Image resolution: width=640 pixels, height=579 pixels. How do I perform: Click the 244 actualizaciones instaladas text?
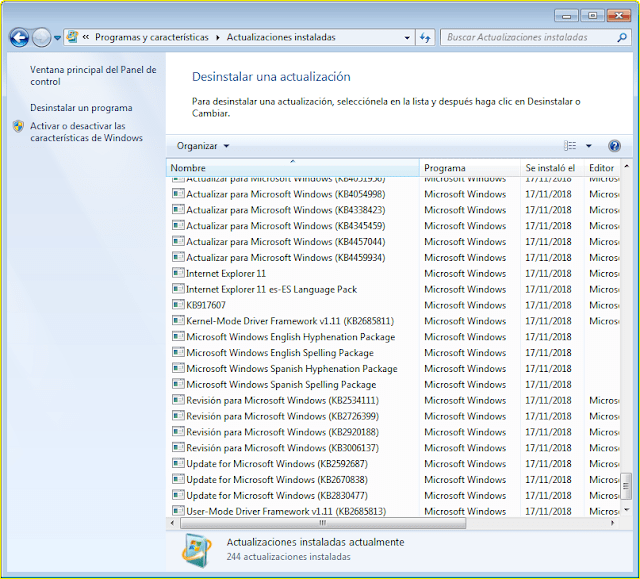(x=289, y=557)
